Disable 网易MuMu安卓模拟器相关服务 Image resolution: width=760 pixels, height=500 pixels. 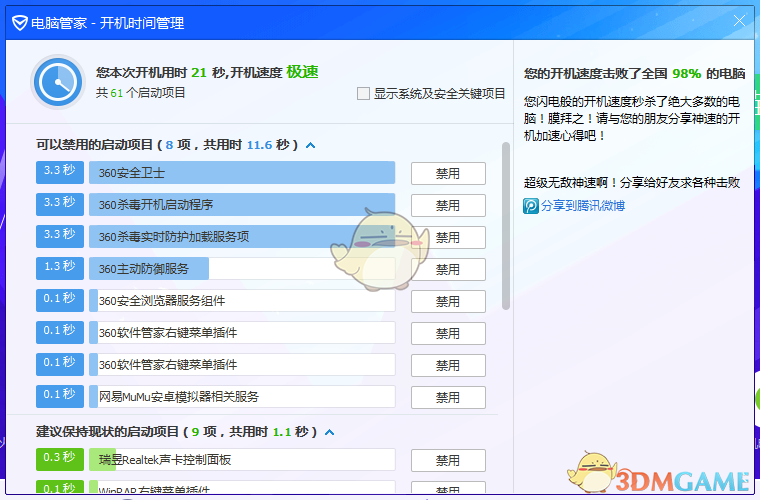click(448, 397)
